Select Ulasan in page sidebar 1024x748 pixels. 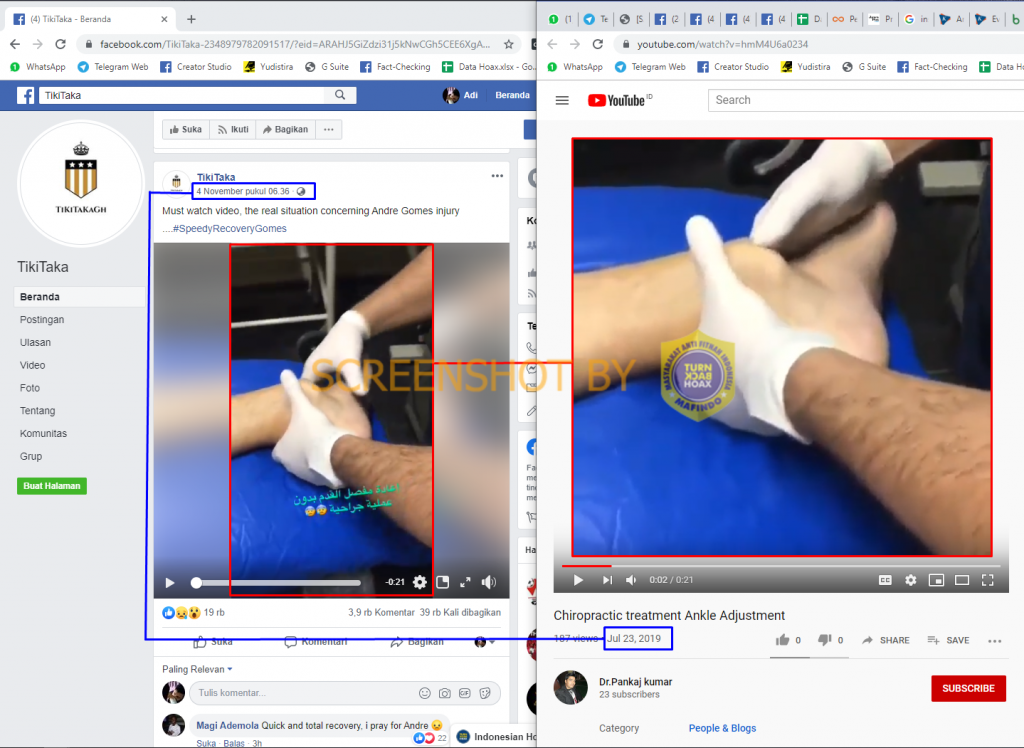point(35,342)
